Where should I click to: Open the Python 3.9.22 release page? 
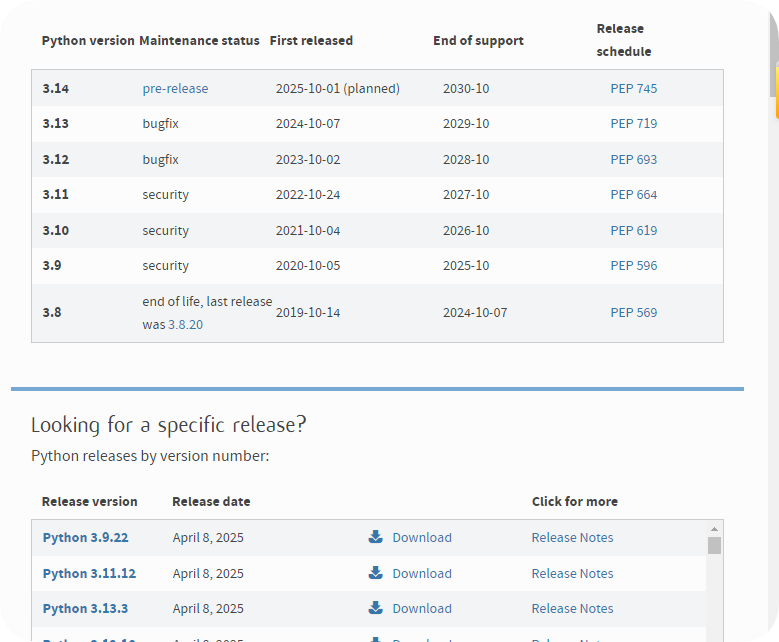point(85,538)
